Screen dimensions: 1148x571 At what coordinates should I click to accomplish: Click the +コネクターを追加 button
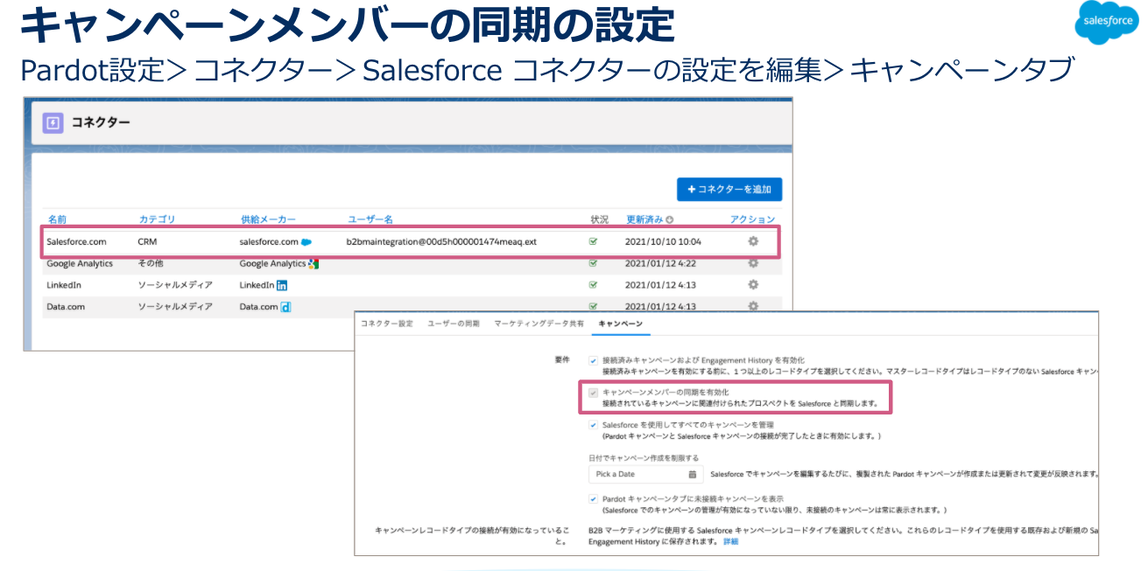[729, 190]
